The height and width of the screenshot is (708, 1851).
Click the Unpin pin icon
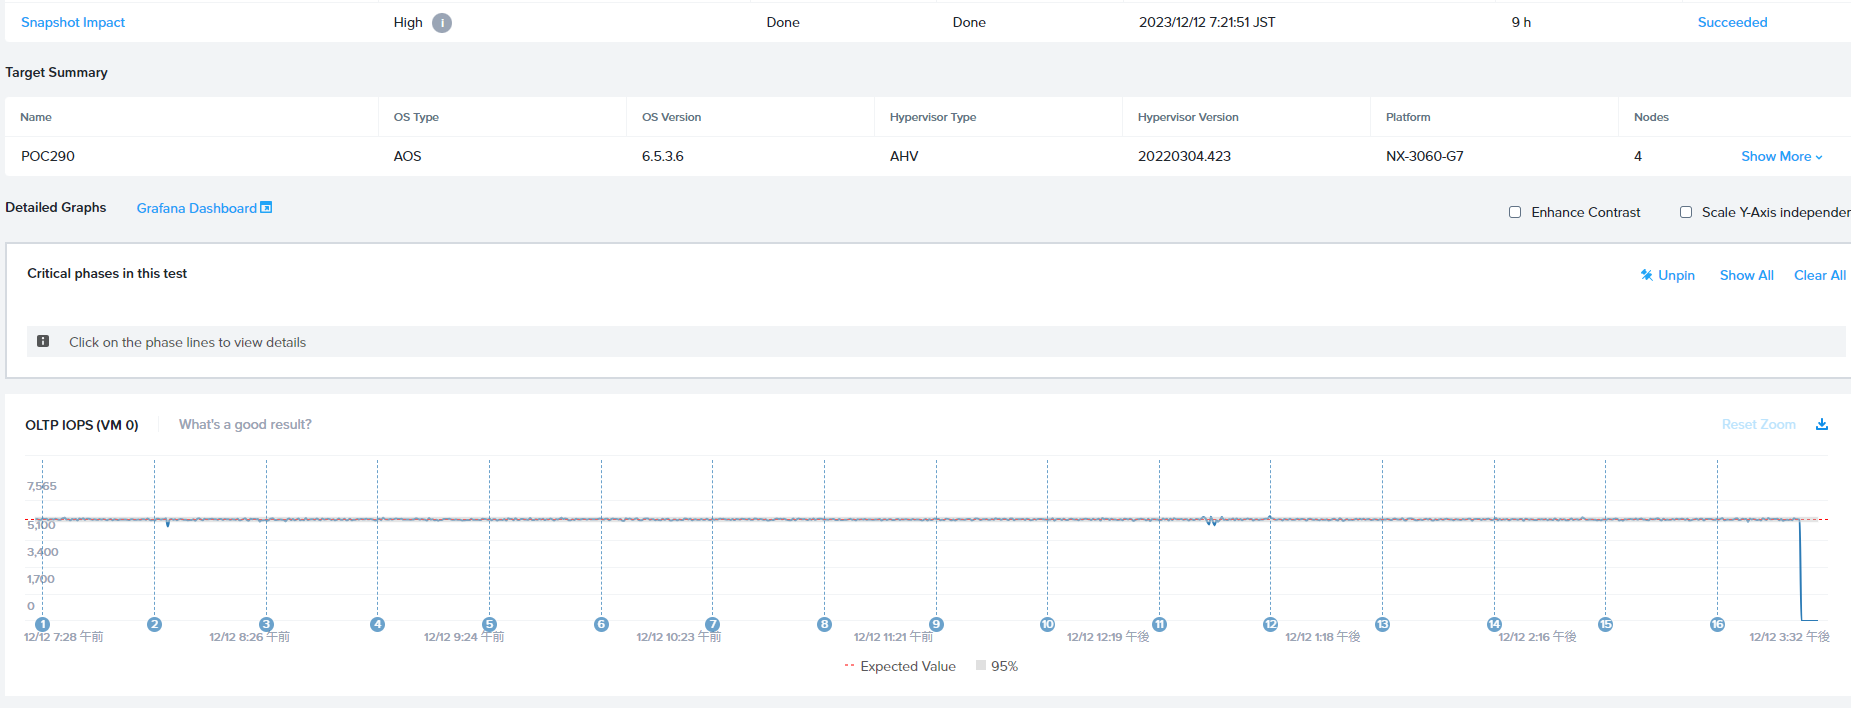(x=1646, y=275)
